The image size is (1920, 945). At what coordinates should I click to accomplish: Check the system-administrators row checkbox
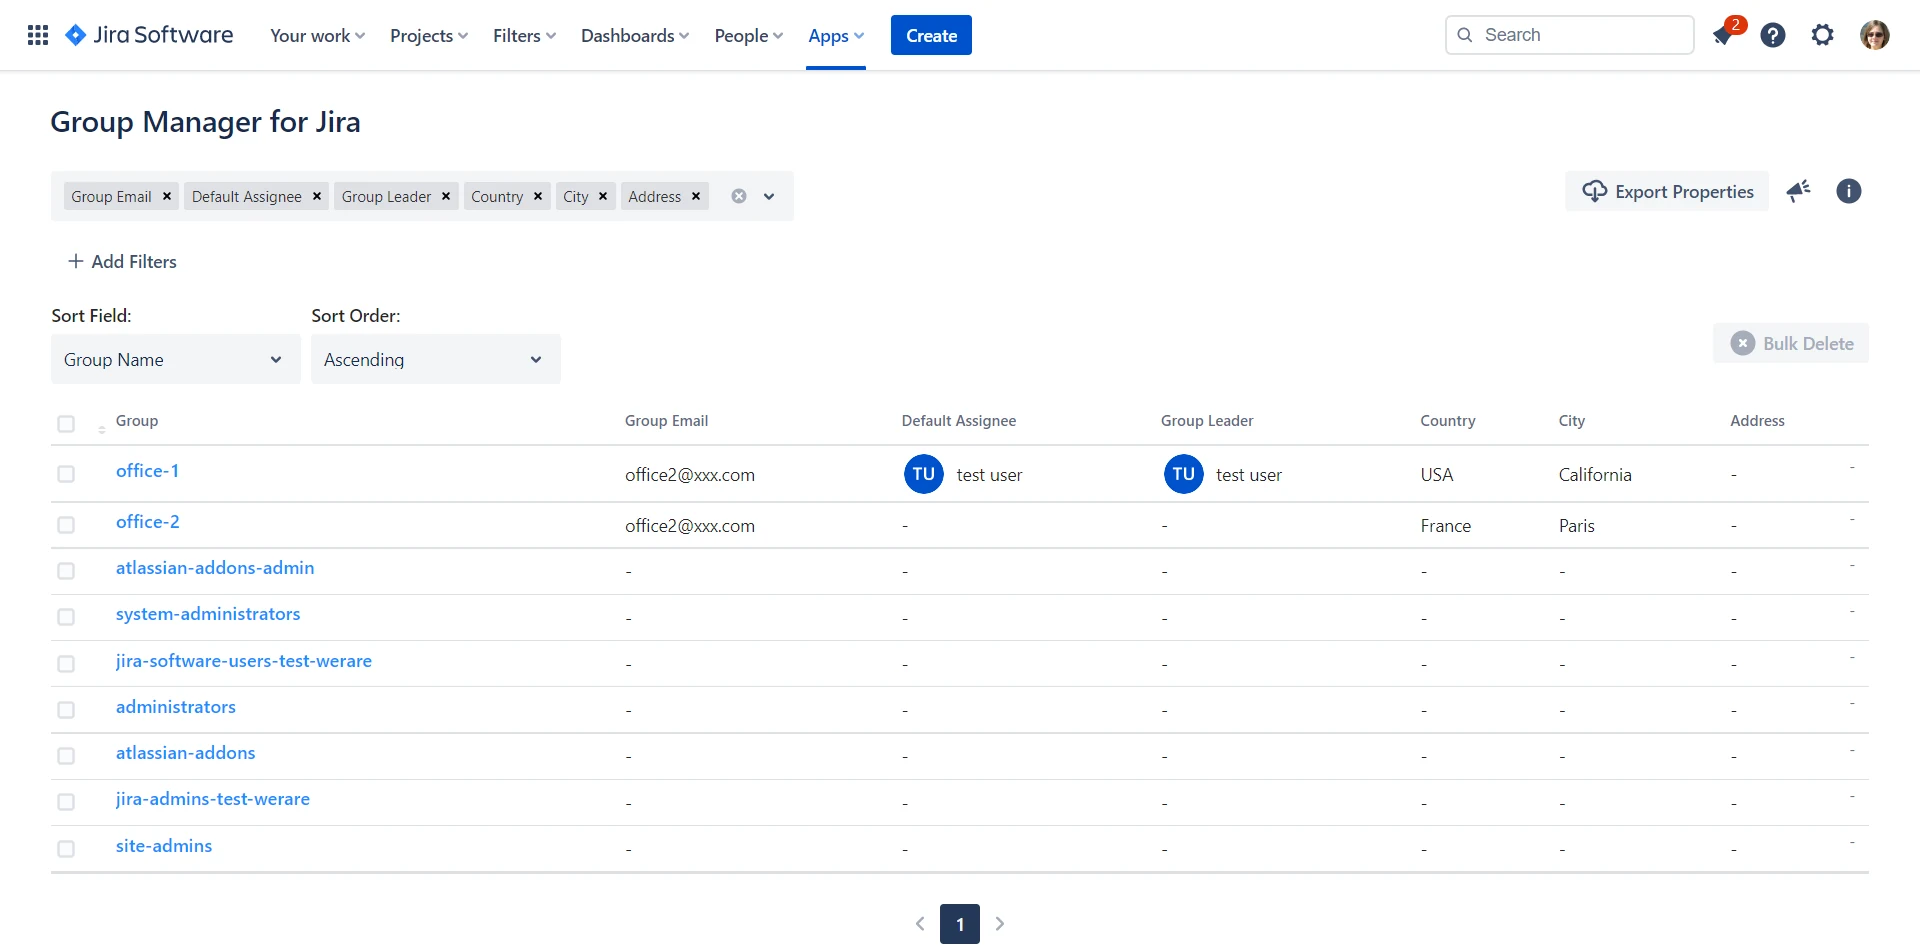coord(66,617)
